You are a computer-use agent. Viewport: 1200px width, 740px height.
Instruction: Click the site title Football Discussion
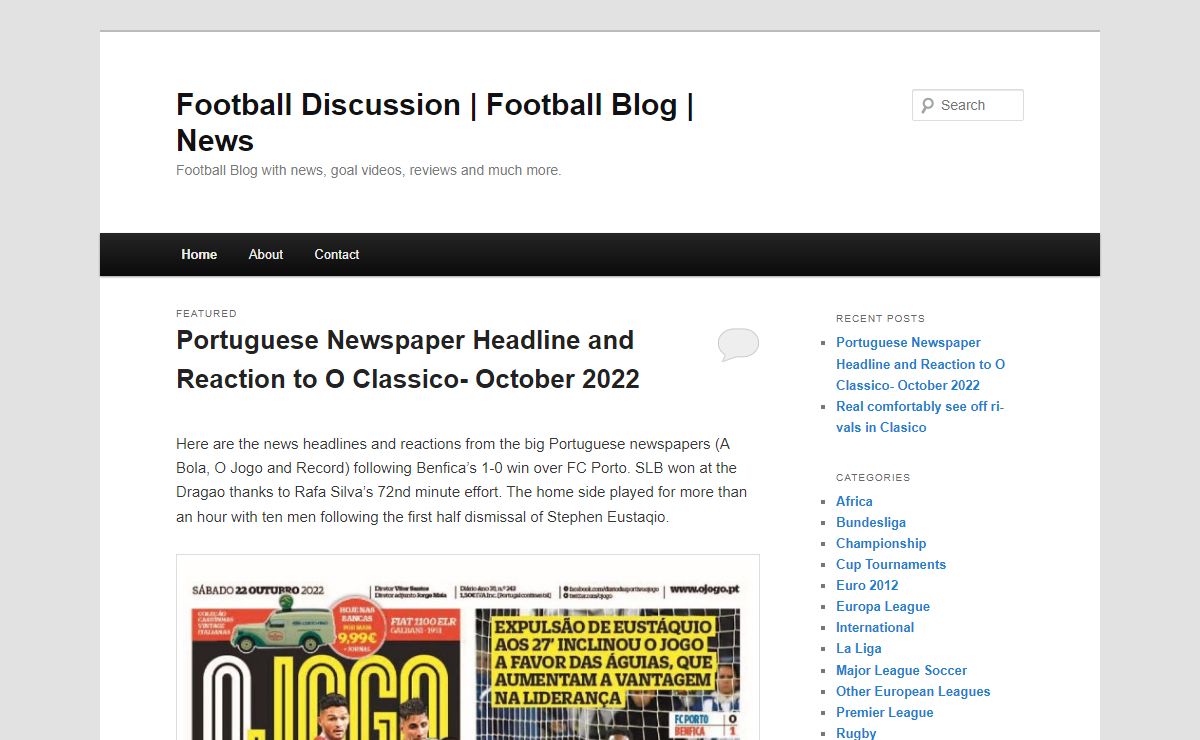pyautogui.click(x=435, y=122)
